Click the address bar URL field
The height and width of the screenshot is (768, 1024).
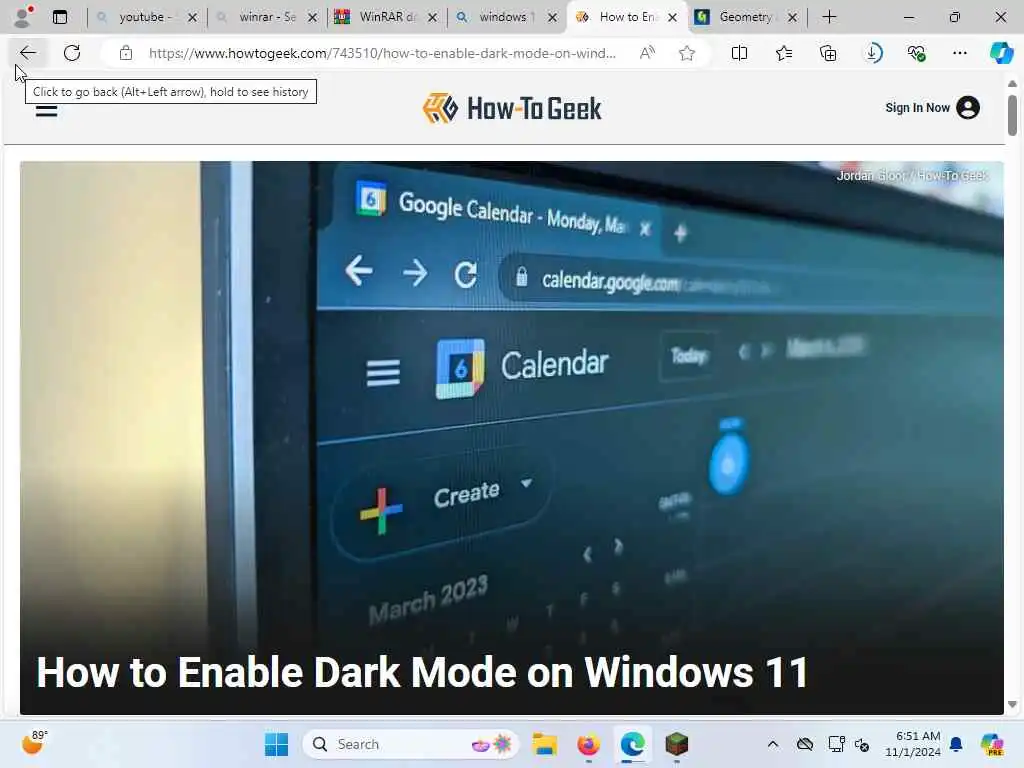pos(382,53)
